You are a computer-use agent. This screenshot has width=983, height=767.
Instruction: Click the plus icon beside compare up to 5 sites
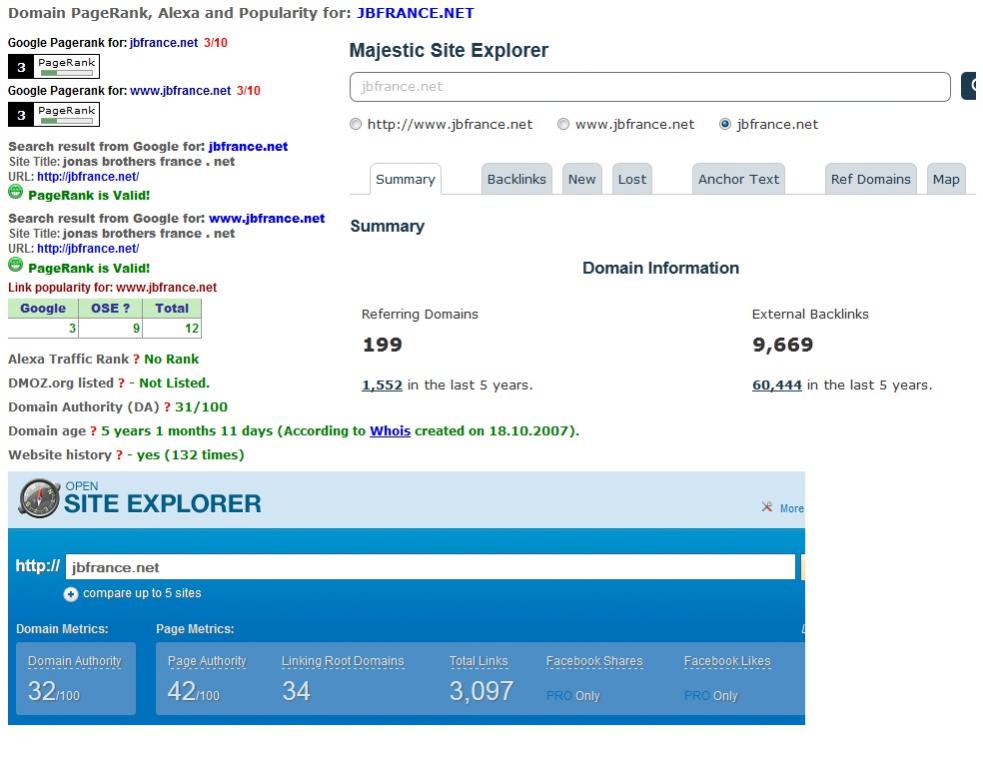71,594
